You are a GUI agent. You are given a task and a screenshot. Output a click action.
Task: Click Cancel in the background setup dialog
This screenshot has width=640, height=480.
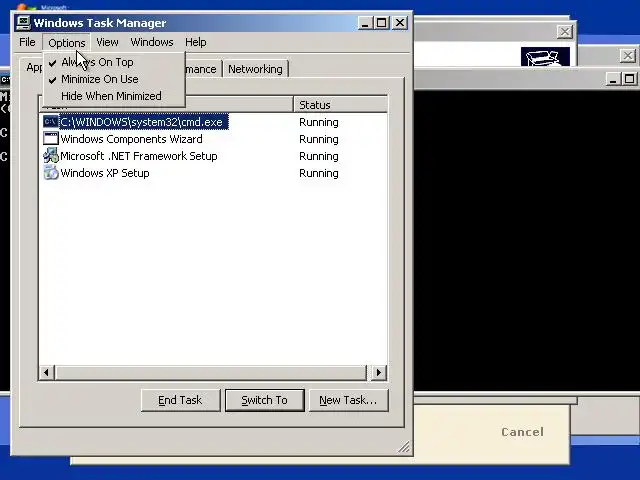click(522, 432)
